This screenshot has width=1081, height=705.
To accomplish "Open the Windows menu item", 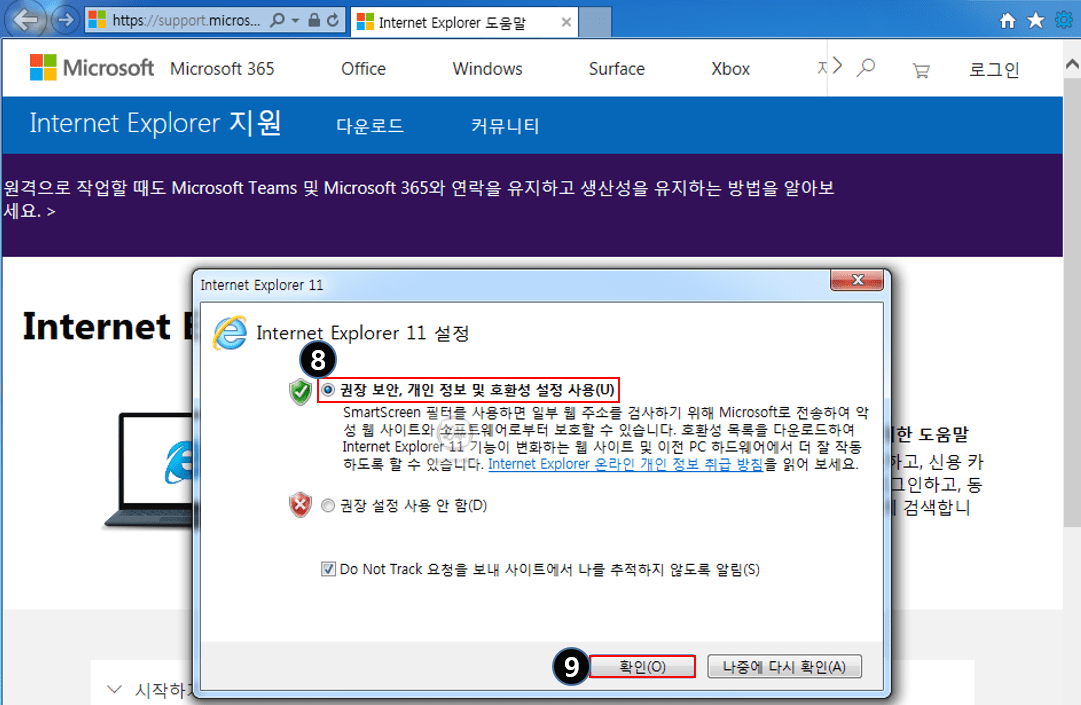I will pyautogui.click(x=487, y=69).
